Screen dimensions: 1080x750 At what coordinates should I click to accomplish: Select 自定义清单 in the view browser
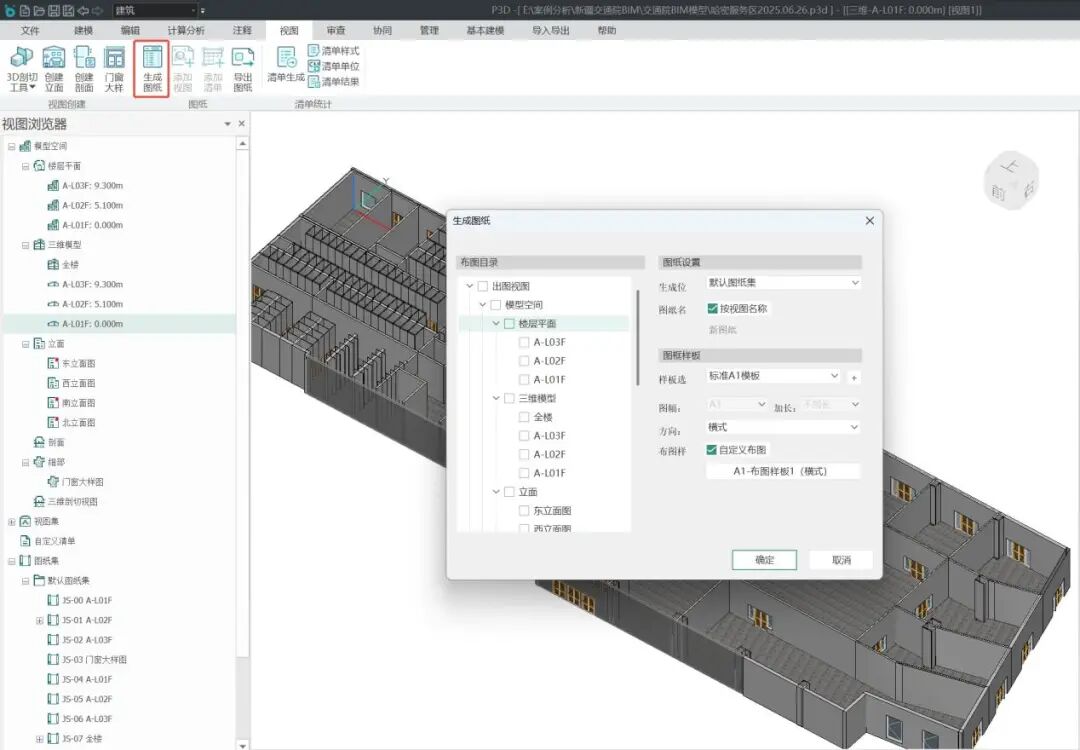(48, 541)
